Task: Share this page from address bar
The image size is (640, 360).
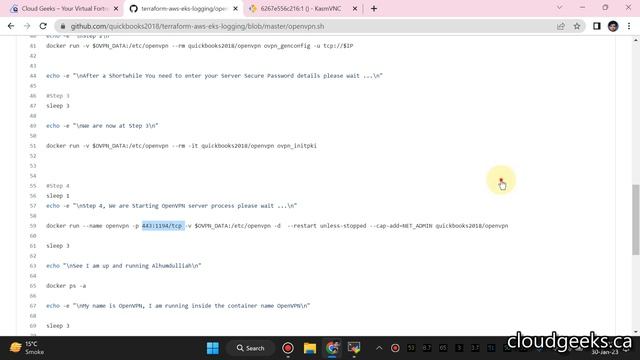Action: tap(561, 26)
